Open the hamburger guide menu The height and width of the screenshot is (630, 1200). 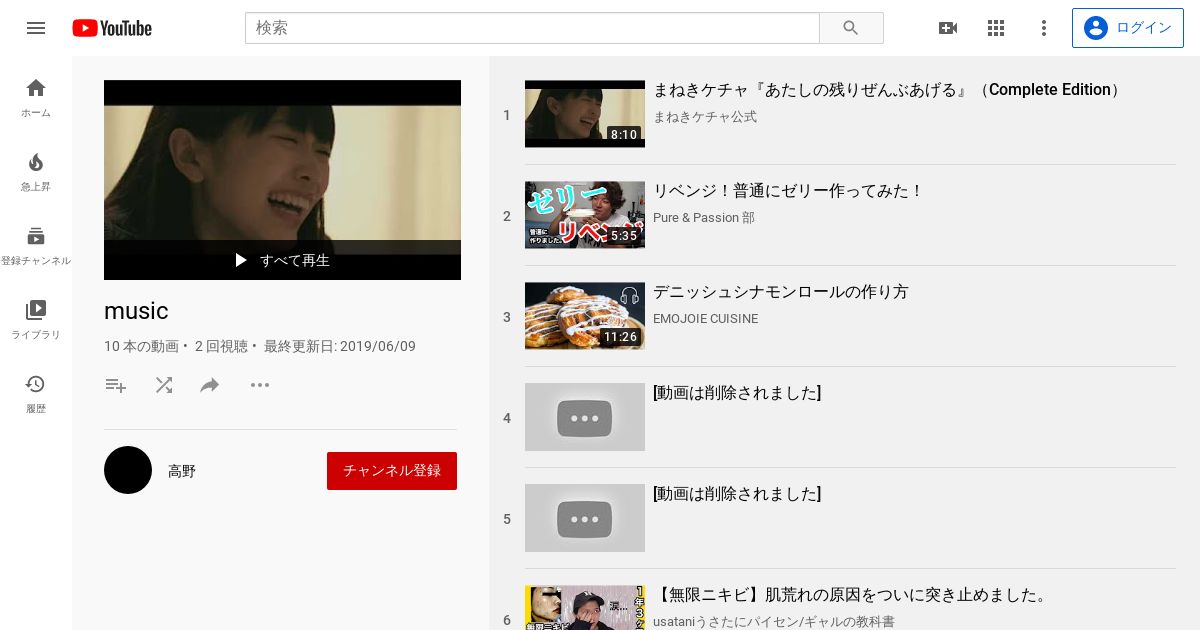click(x=36, y=28)
